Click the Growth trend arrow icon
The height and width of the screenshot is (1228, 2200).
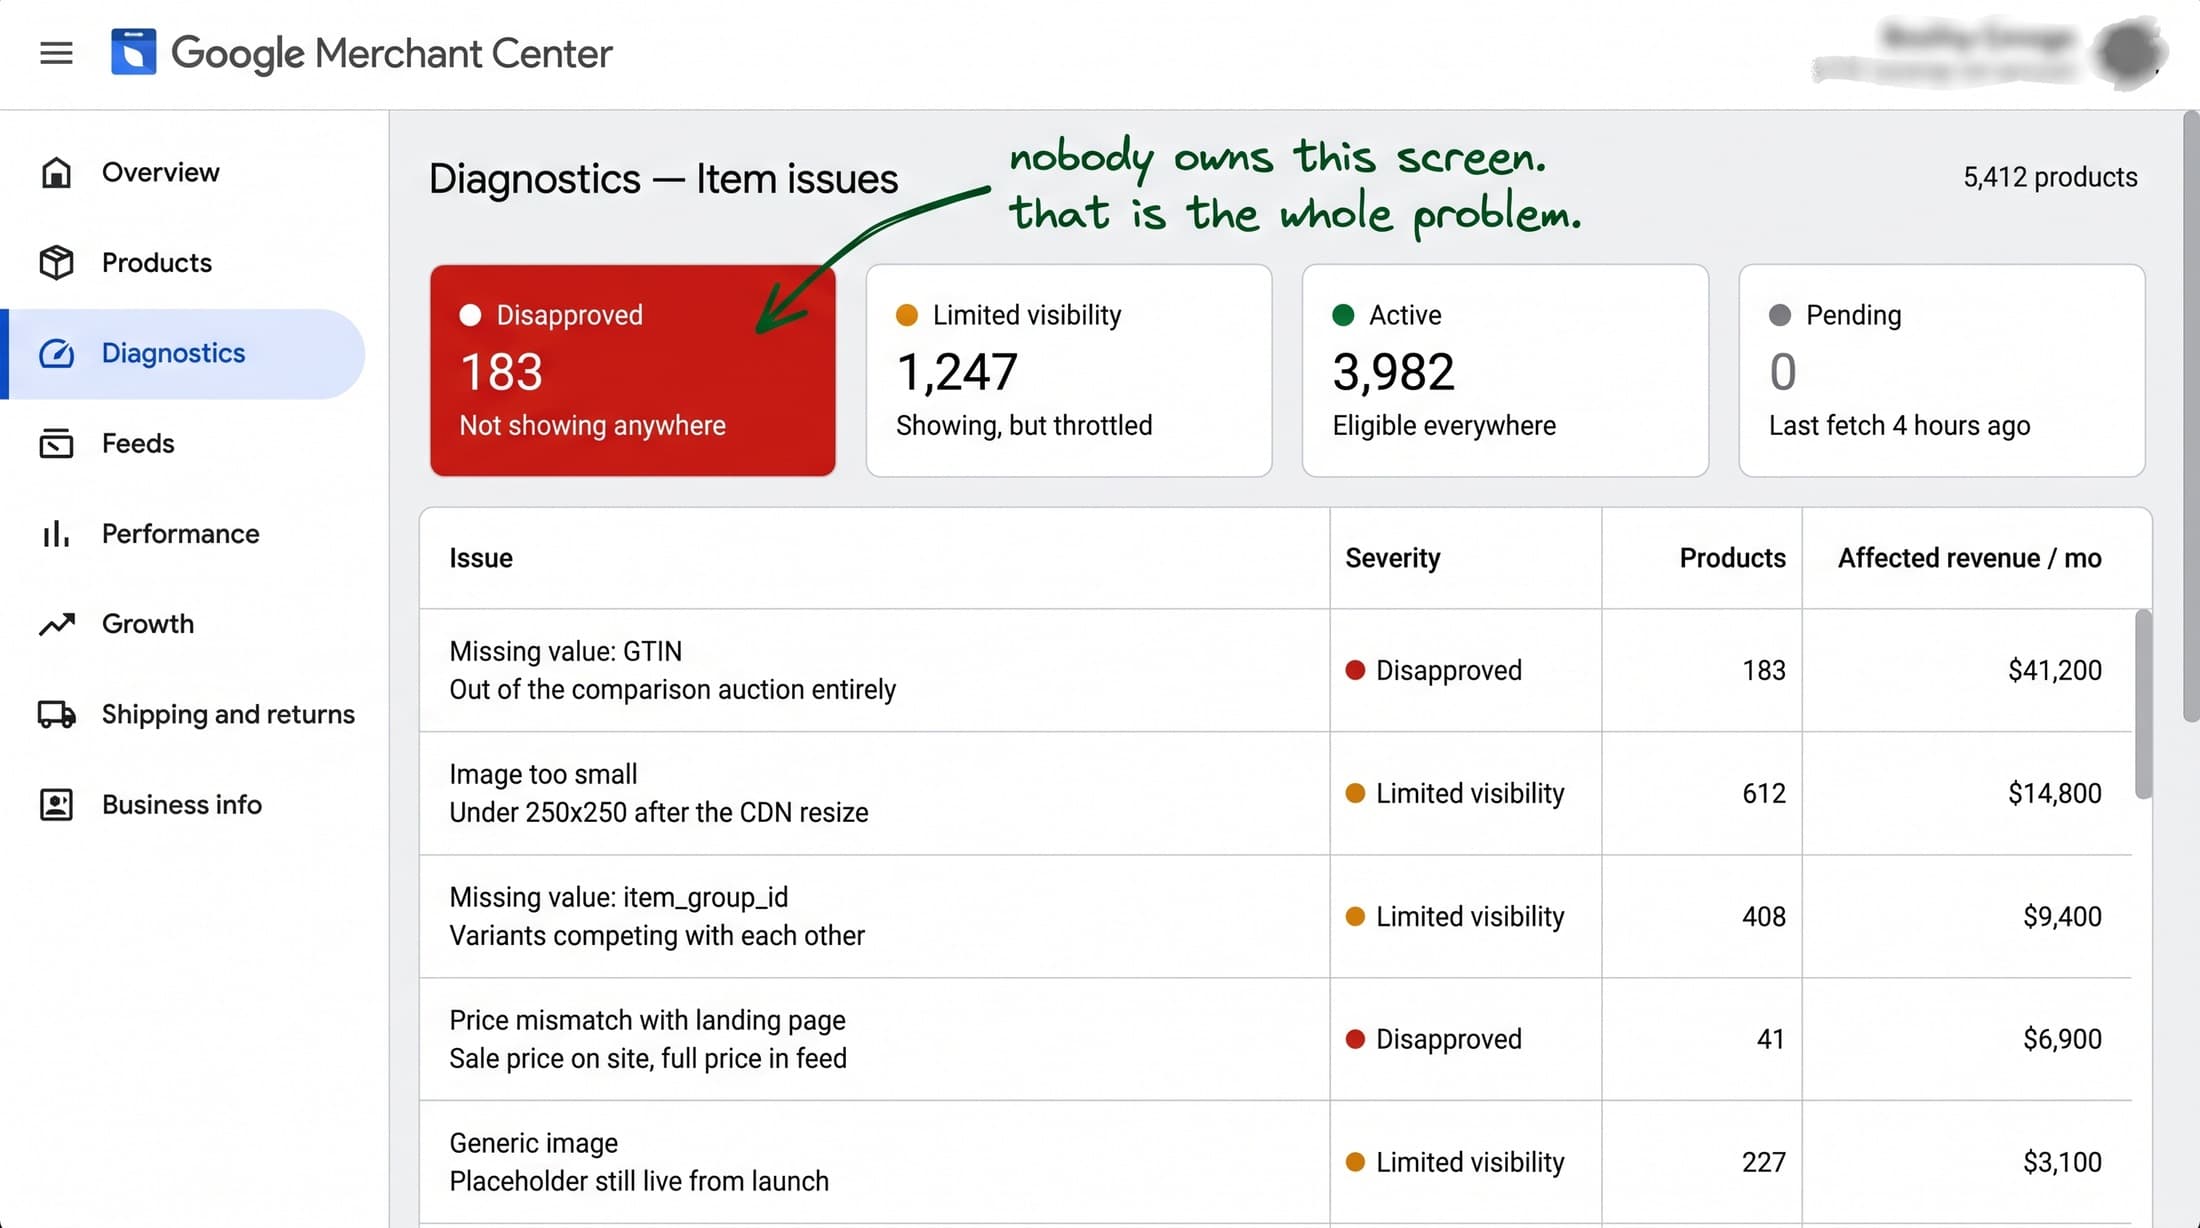56,624
